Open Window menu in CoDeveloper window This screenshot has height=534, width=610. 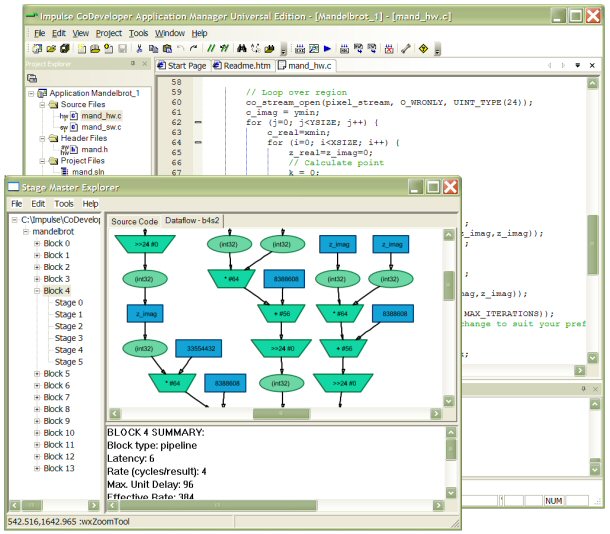(x=170, y=33)
